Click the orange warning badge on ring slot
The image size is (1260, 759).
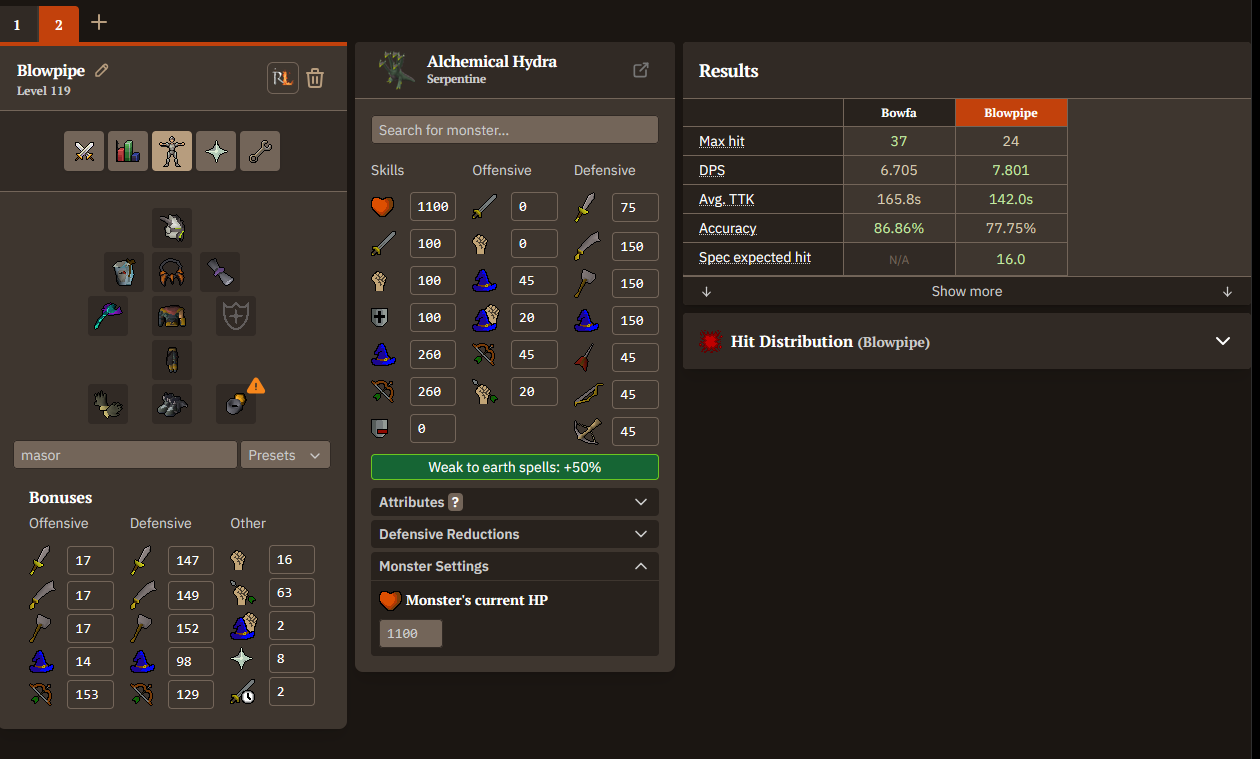tap(256, 385)
